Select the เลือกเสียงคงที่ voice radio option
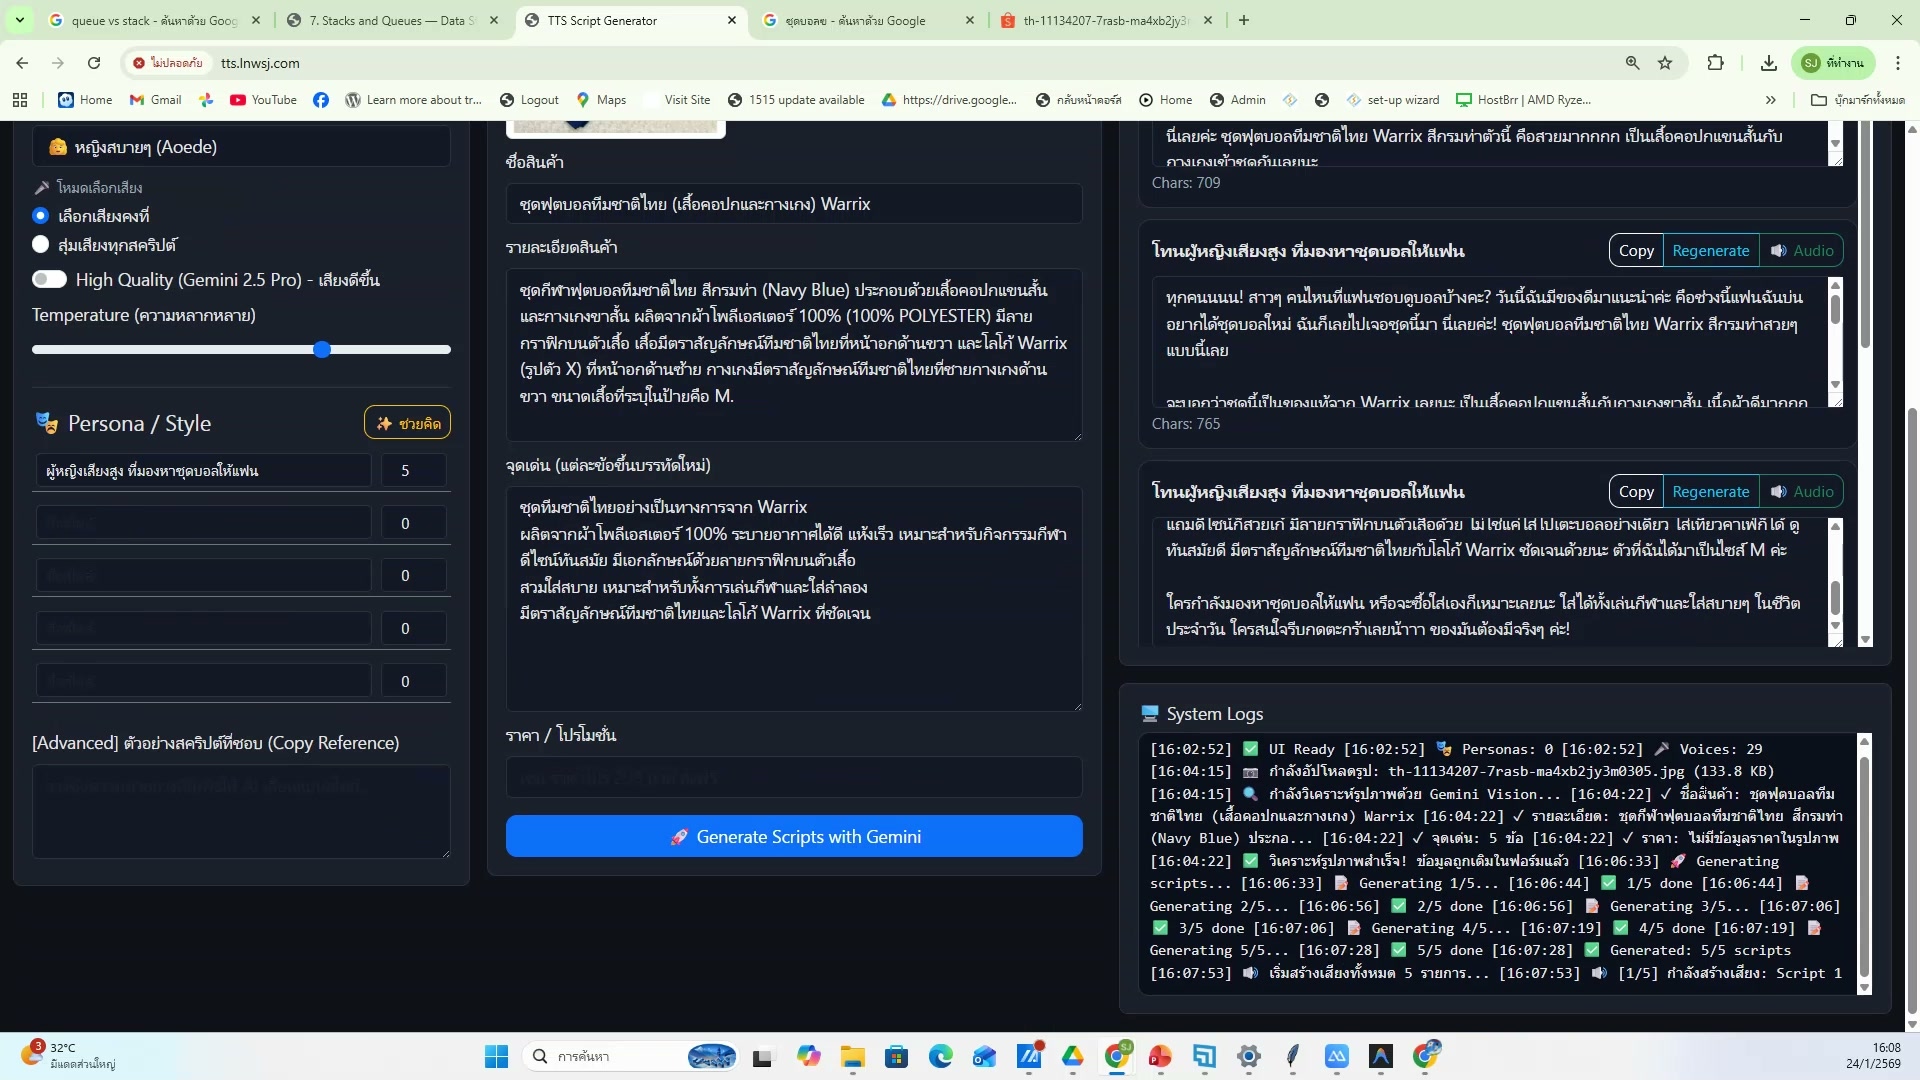Image resolution: width=1920 pixels, height=1080 pixels. point(41,215)
